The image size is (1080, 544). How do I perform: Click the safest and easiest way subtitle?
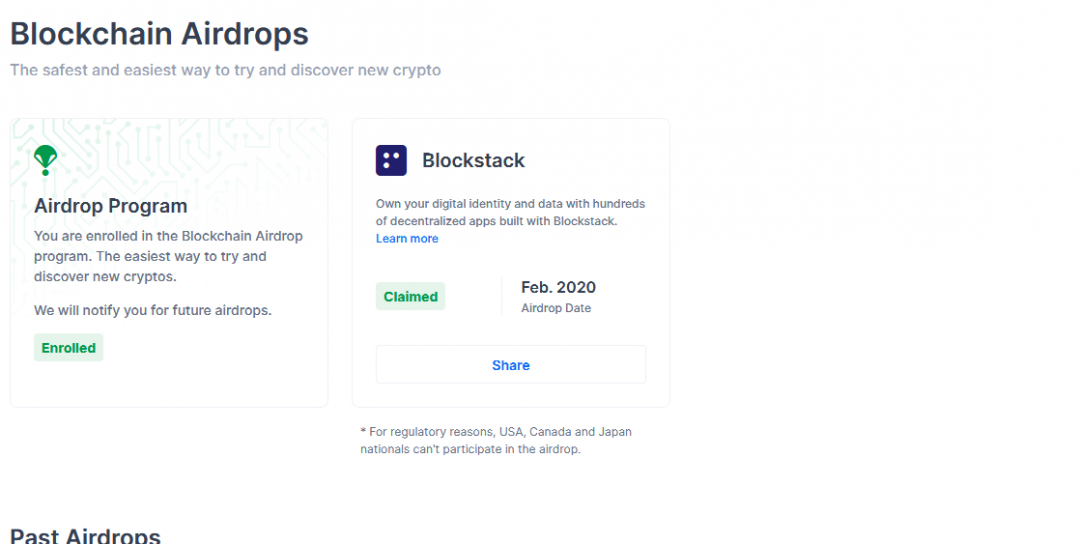pos(225,70)
